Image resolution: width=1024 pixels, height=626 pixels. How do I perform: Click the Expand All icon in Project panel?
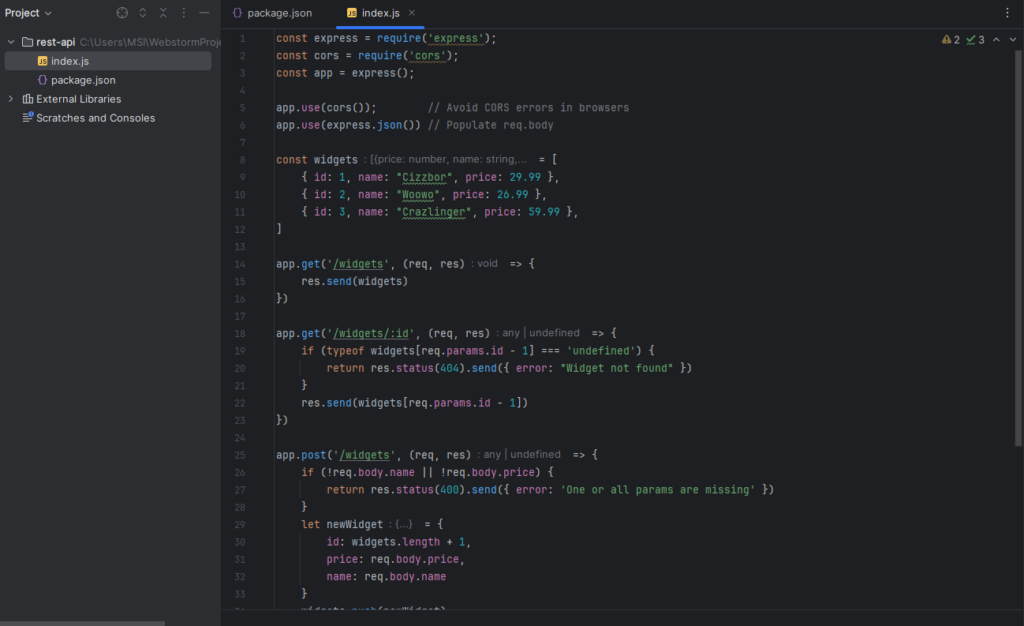click(x=142, y=13)
